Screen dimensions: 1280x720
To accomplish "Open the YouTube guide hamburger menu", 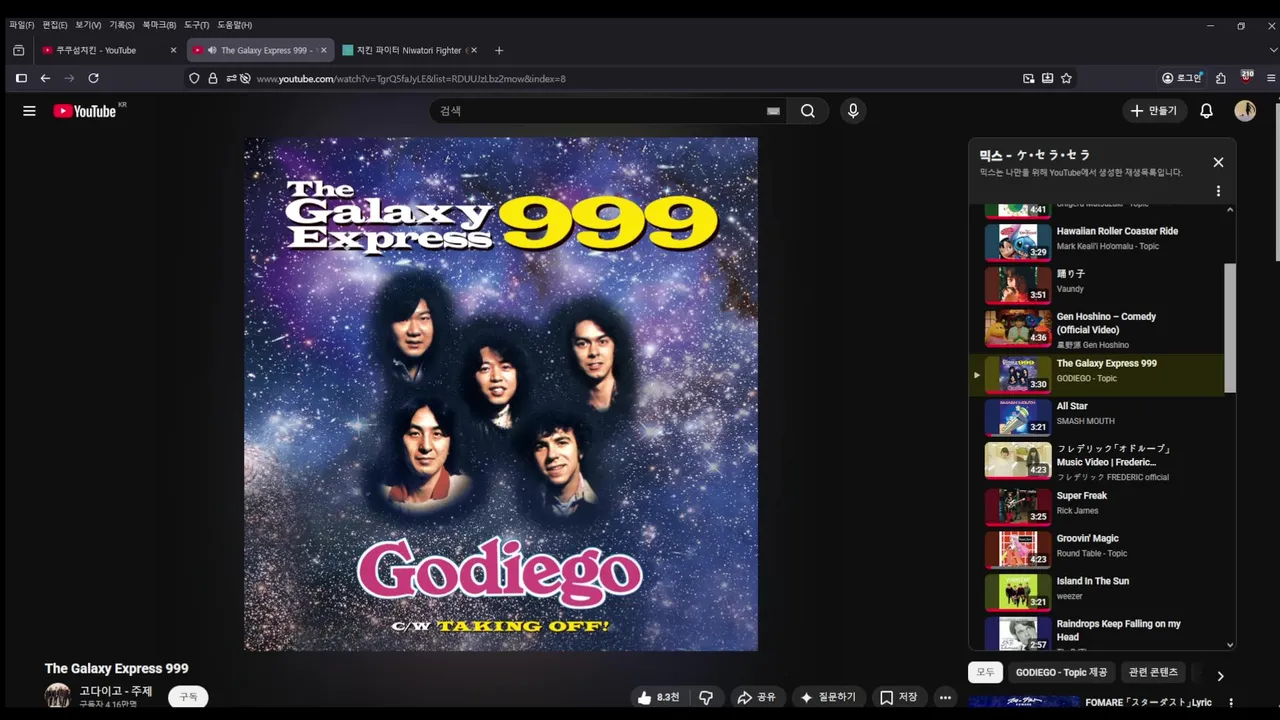I will (x=29, y=111).
